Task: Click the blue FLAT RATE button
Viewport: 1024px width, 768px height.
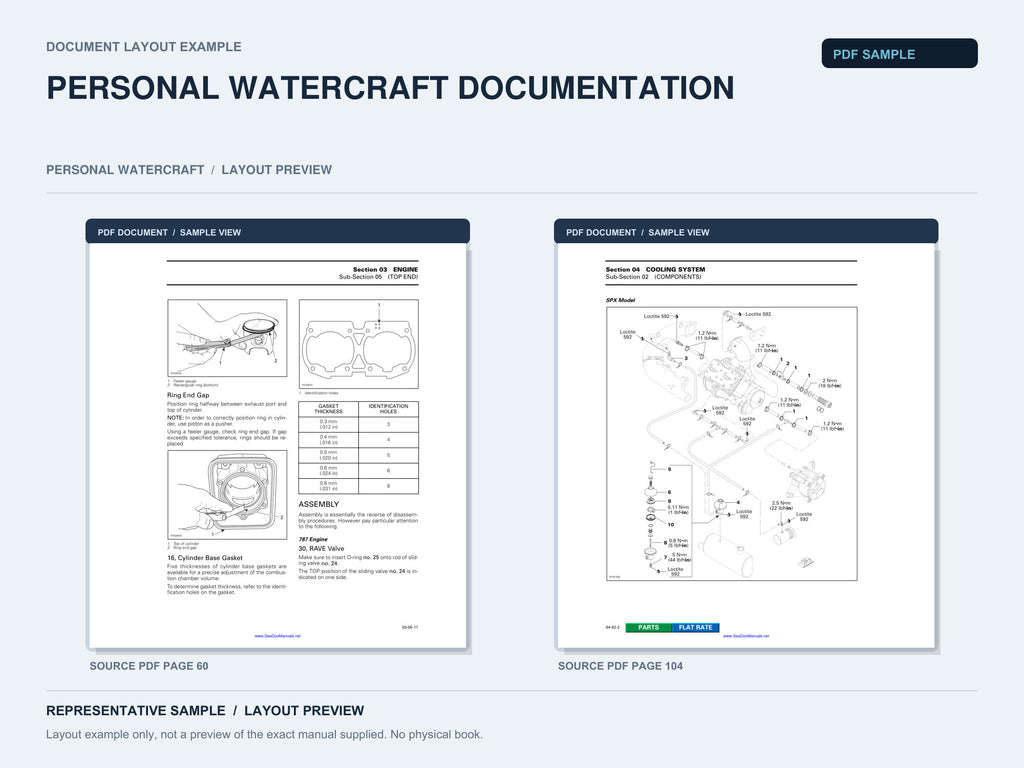Action: (696, 628)
